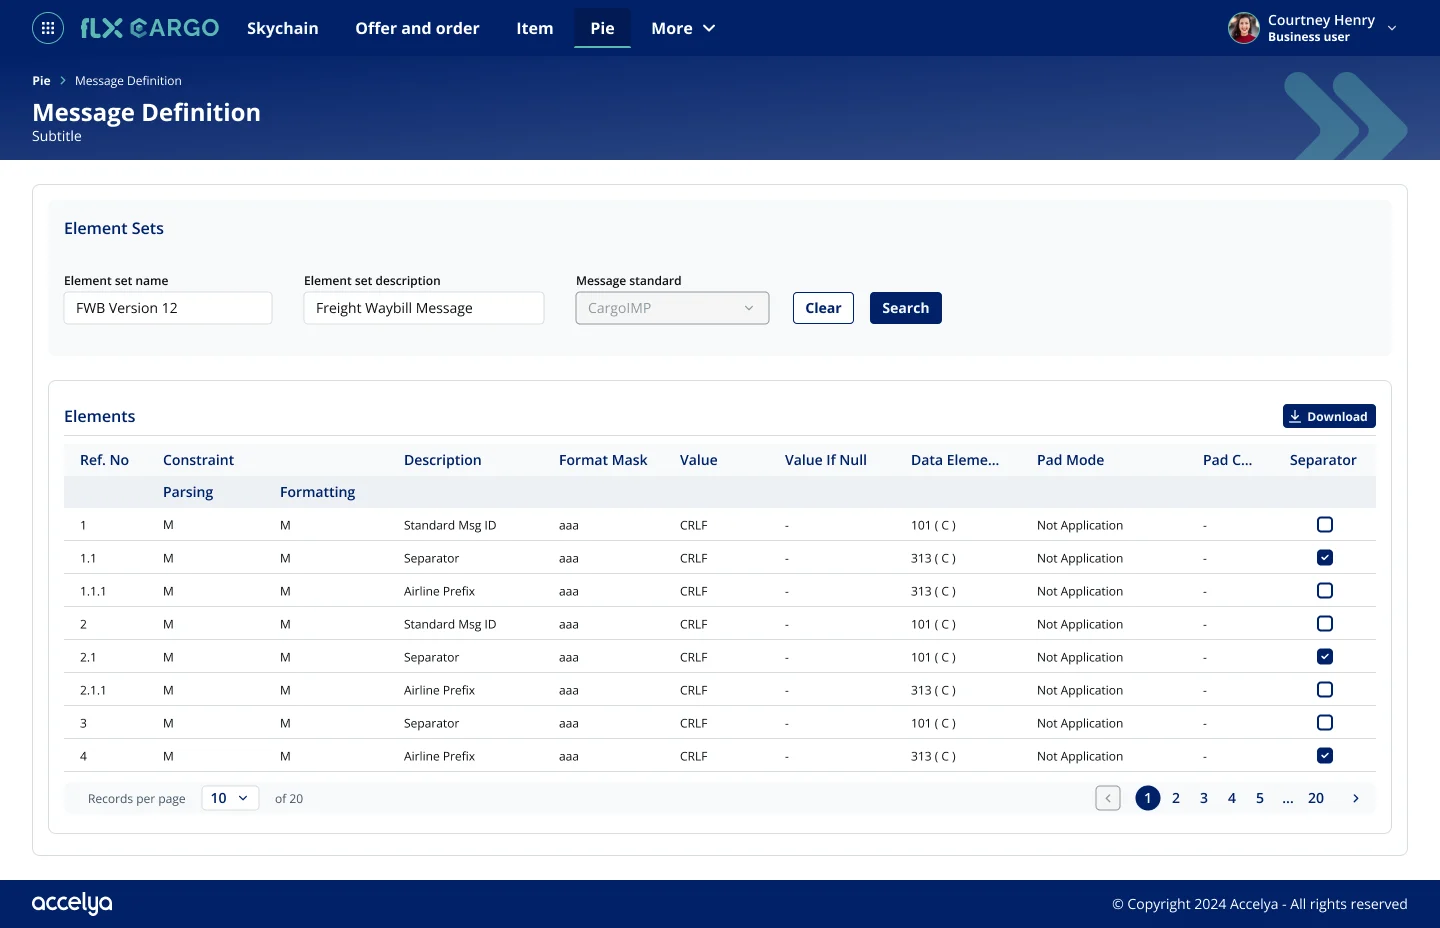Open the Message standard dropdown
Image resolution: width=1440 pixels, height=928 pixels.
click(672, 308)
